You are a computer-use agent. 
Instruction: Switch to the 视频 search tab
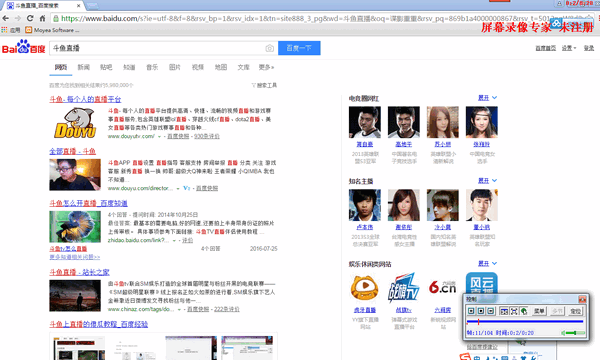[x=198, y=67]
